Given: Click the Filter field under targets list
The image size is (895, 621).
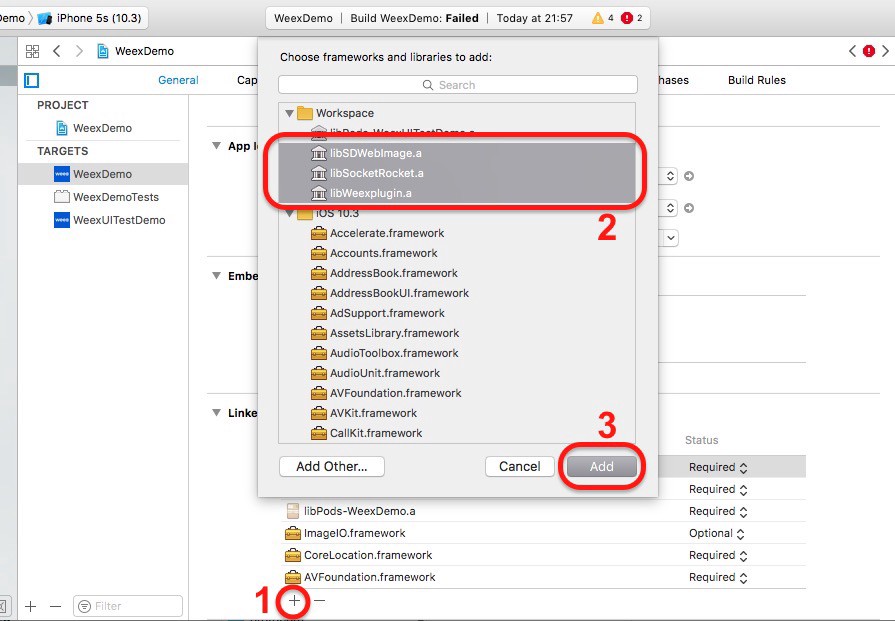Looking at the screenshot, I should click(128, 606).
